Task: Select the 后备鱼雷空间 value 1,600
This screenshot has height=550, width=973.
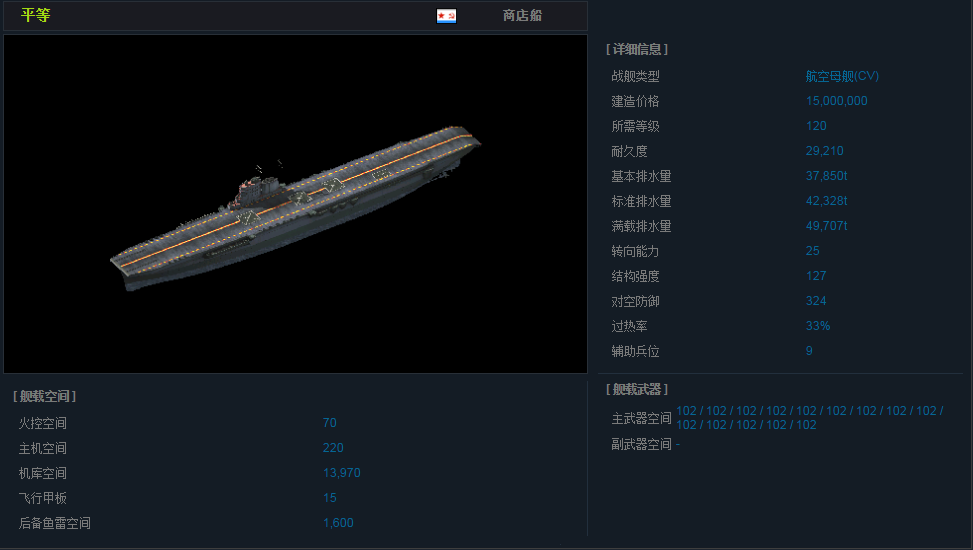Action: [338, 523]
